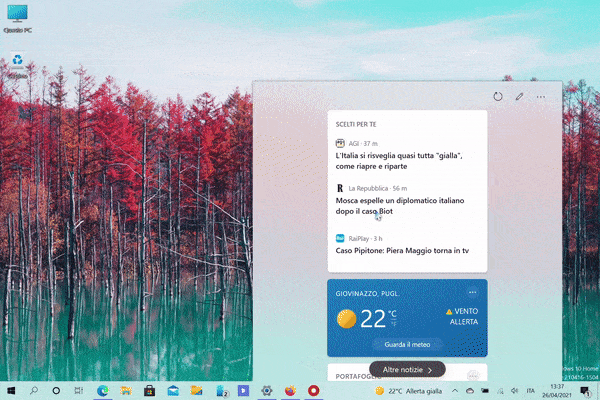Open the Windows Start menu
The height and width of the screenshot is (400, 600).
[x=11, y=390]
